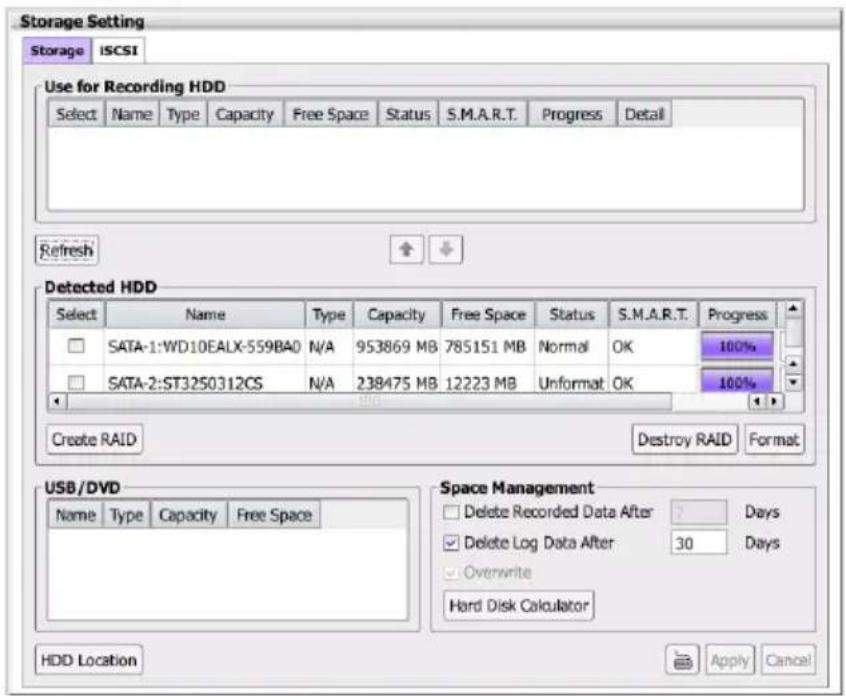846x696 pixels.
Task: Click Recording HDD Capacity column header
Action: (x=245, y=114)
